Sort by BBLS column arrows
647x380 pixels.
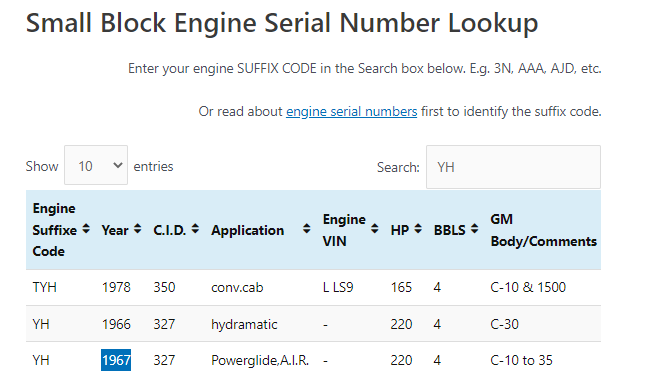tap(475, 229)
